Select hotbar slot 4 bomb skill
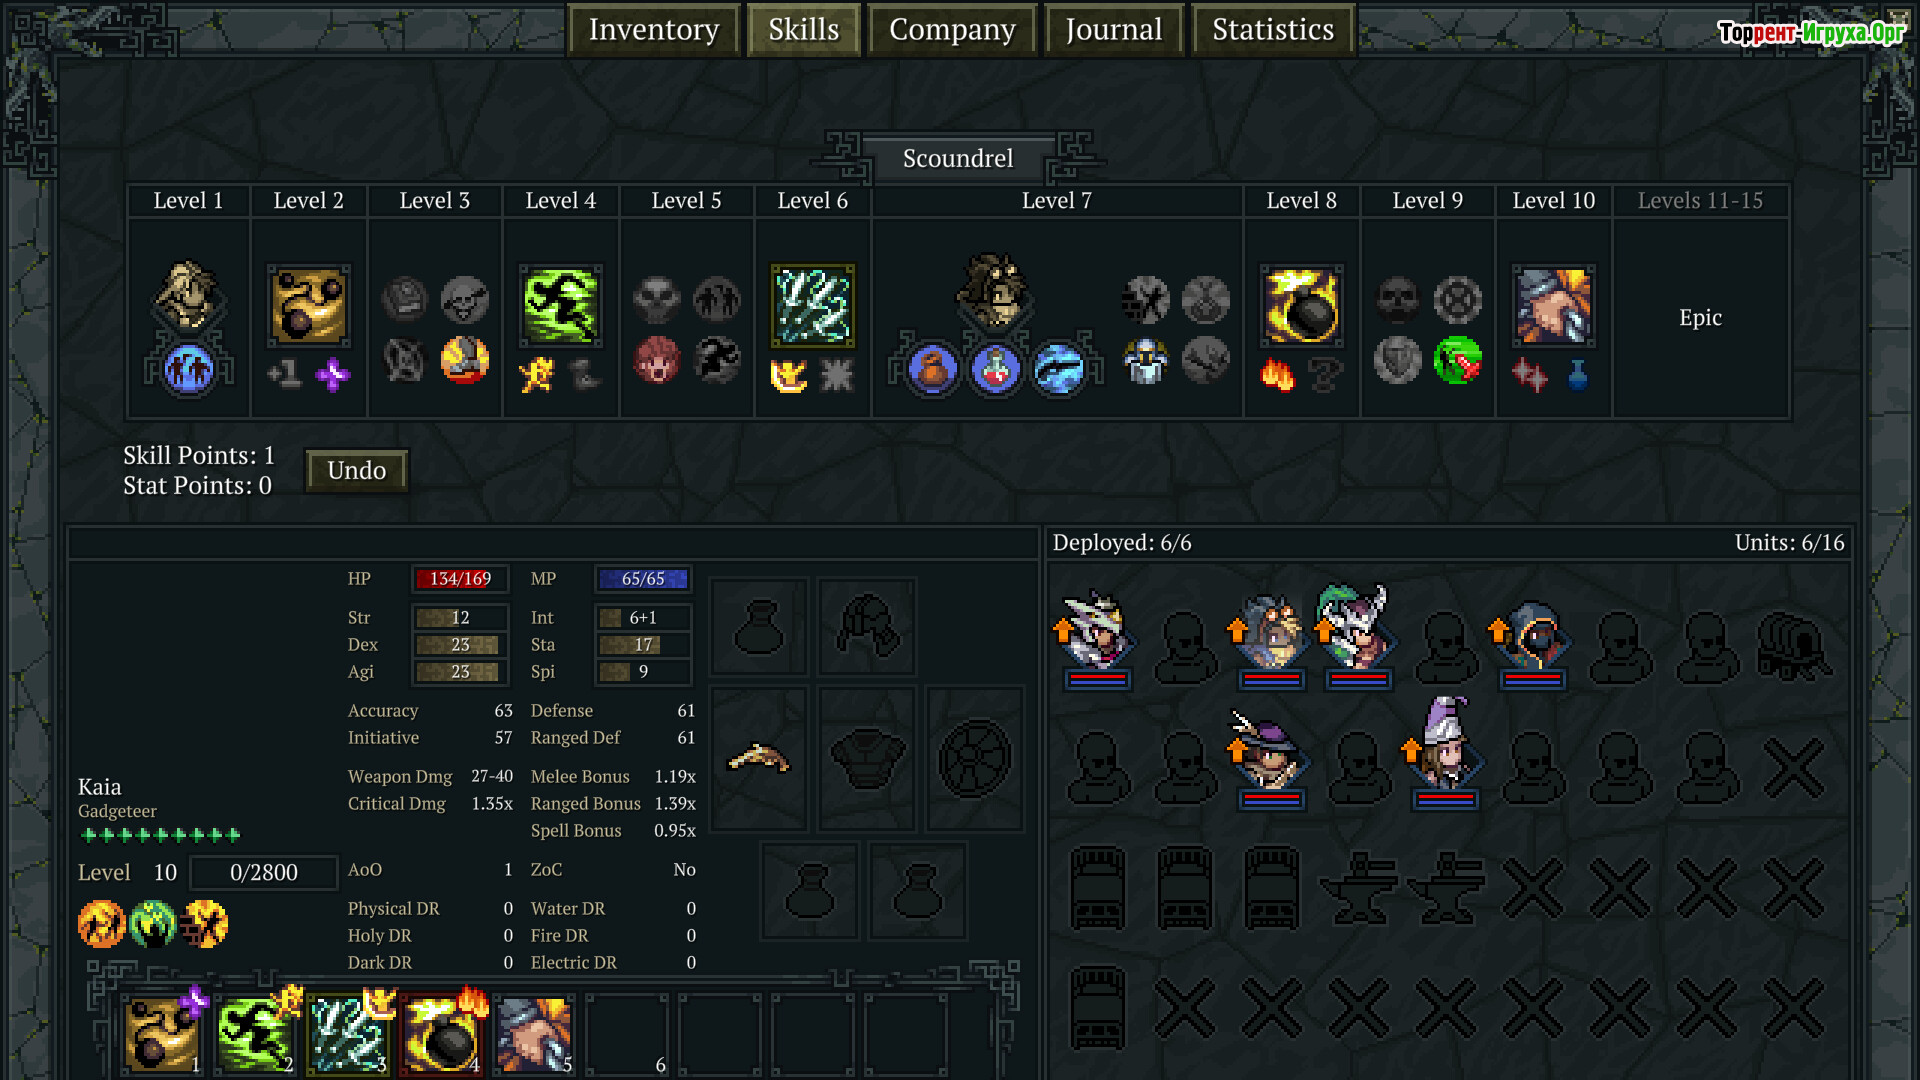Image resolution: width=1920 pixels, height=1080 pixels. coord(443,1035)
